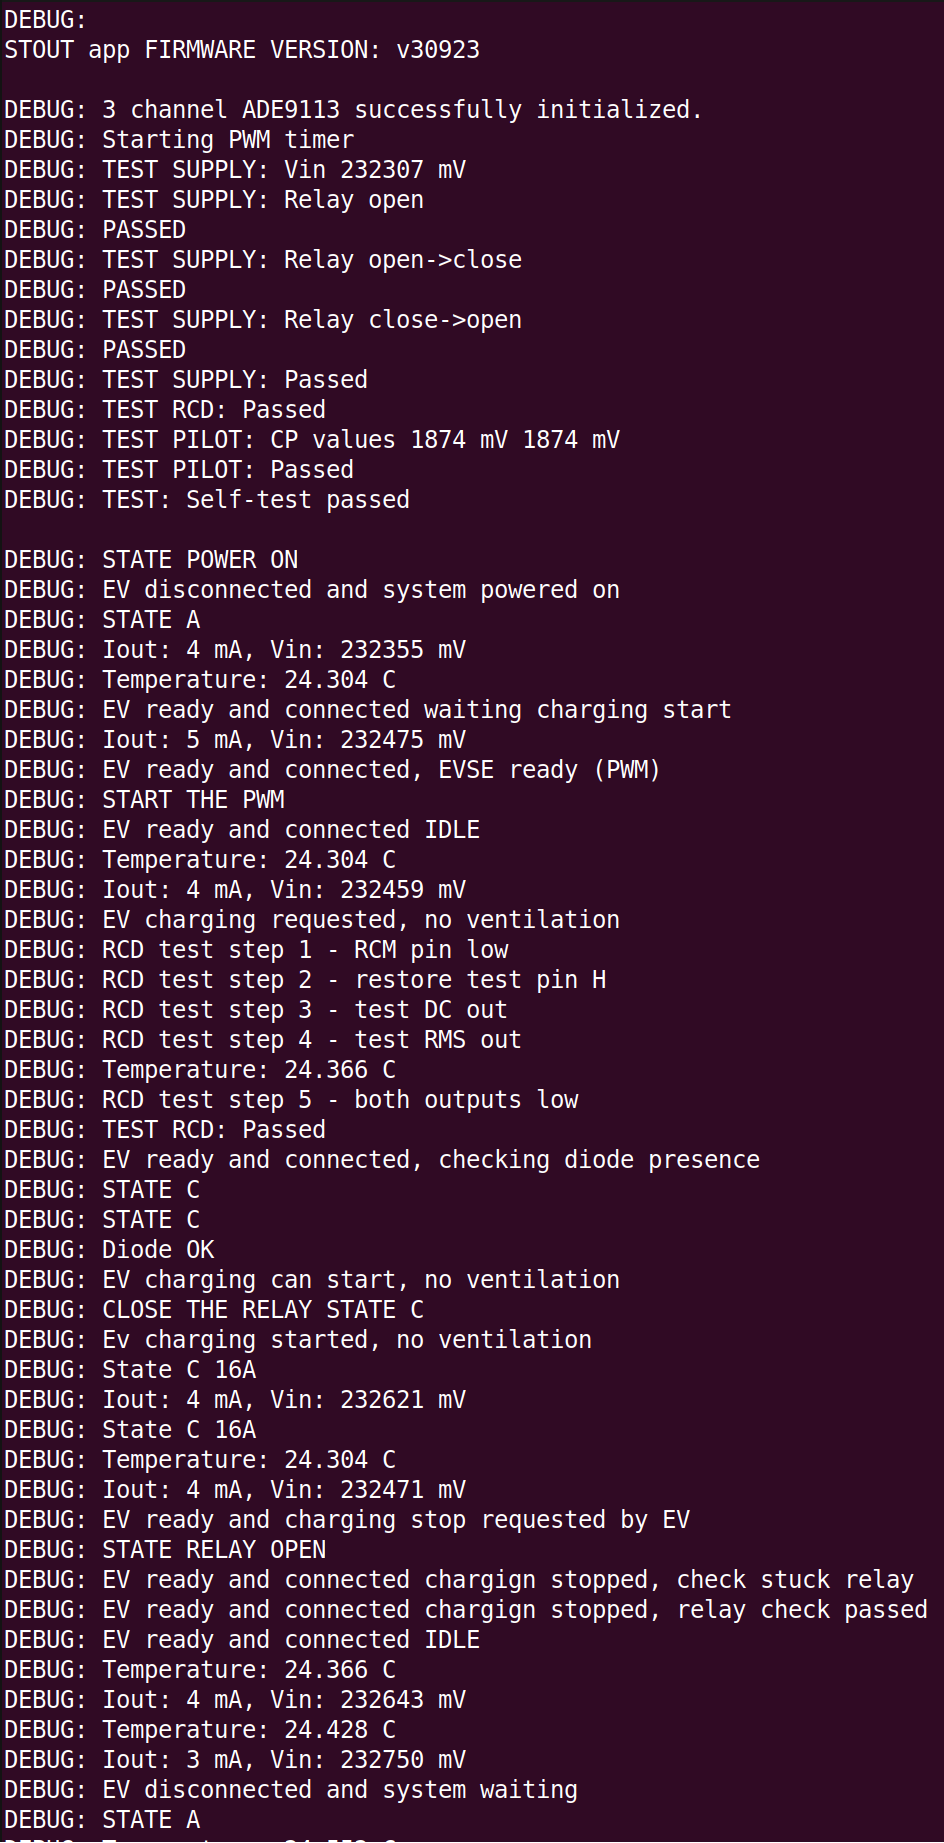Click the ADE9113 successfully initialized message
Viewport: 944px width, 1843px height.
pyautogui.click(x=353, y=110)
